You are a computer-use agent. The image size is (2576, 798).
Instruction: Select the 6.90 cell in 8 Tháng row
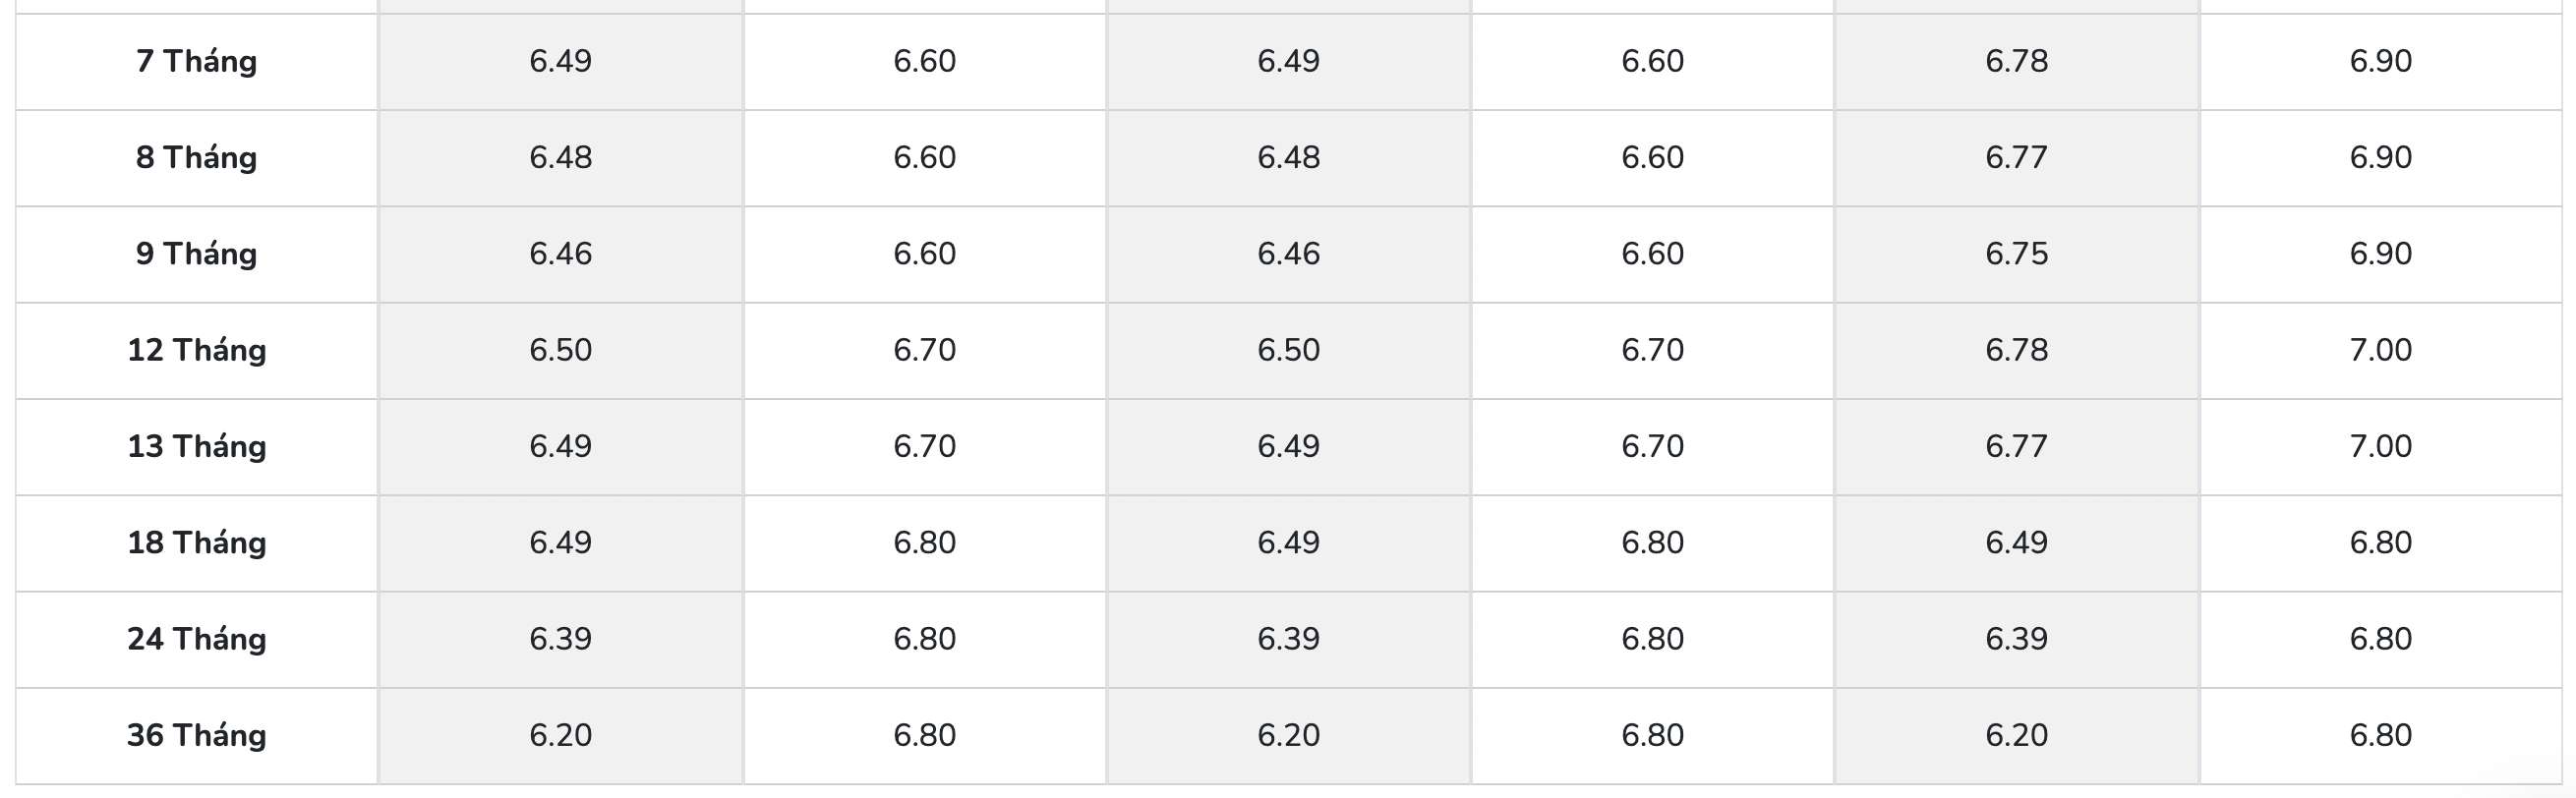click(2380, 157)
